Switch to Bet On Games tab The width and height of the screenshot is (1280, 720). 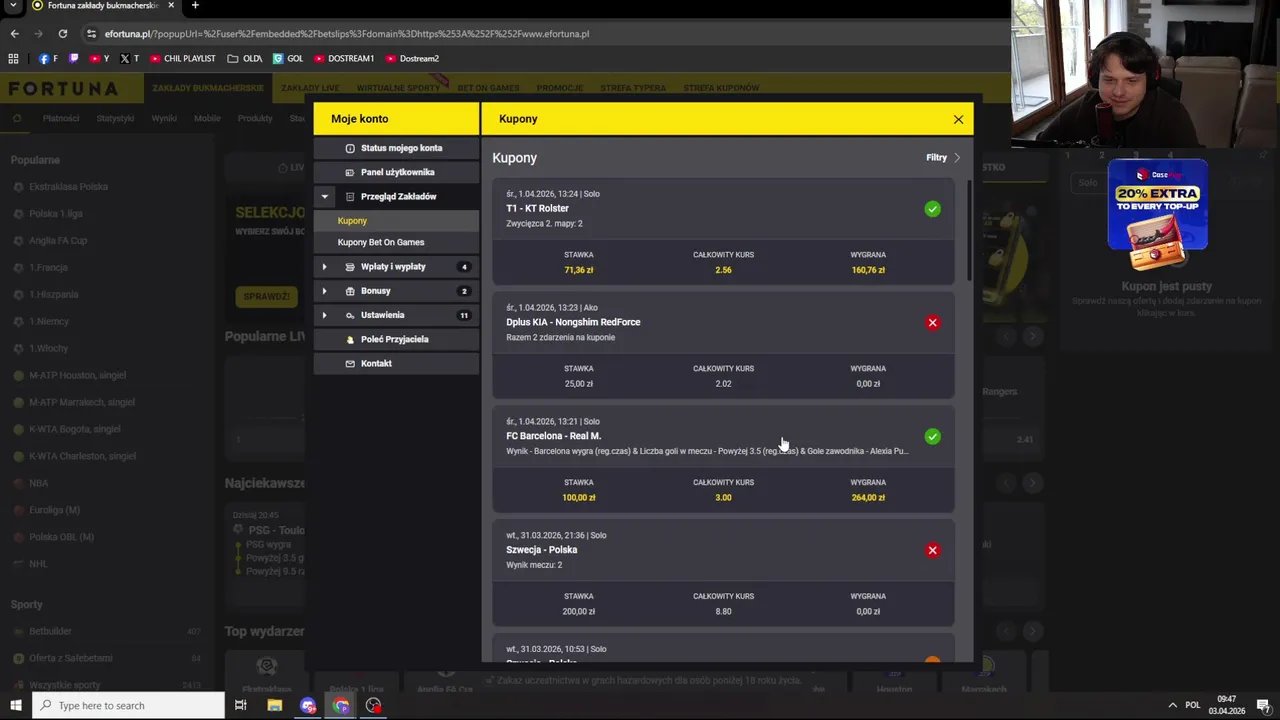[489, 88]
